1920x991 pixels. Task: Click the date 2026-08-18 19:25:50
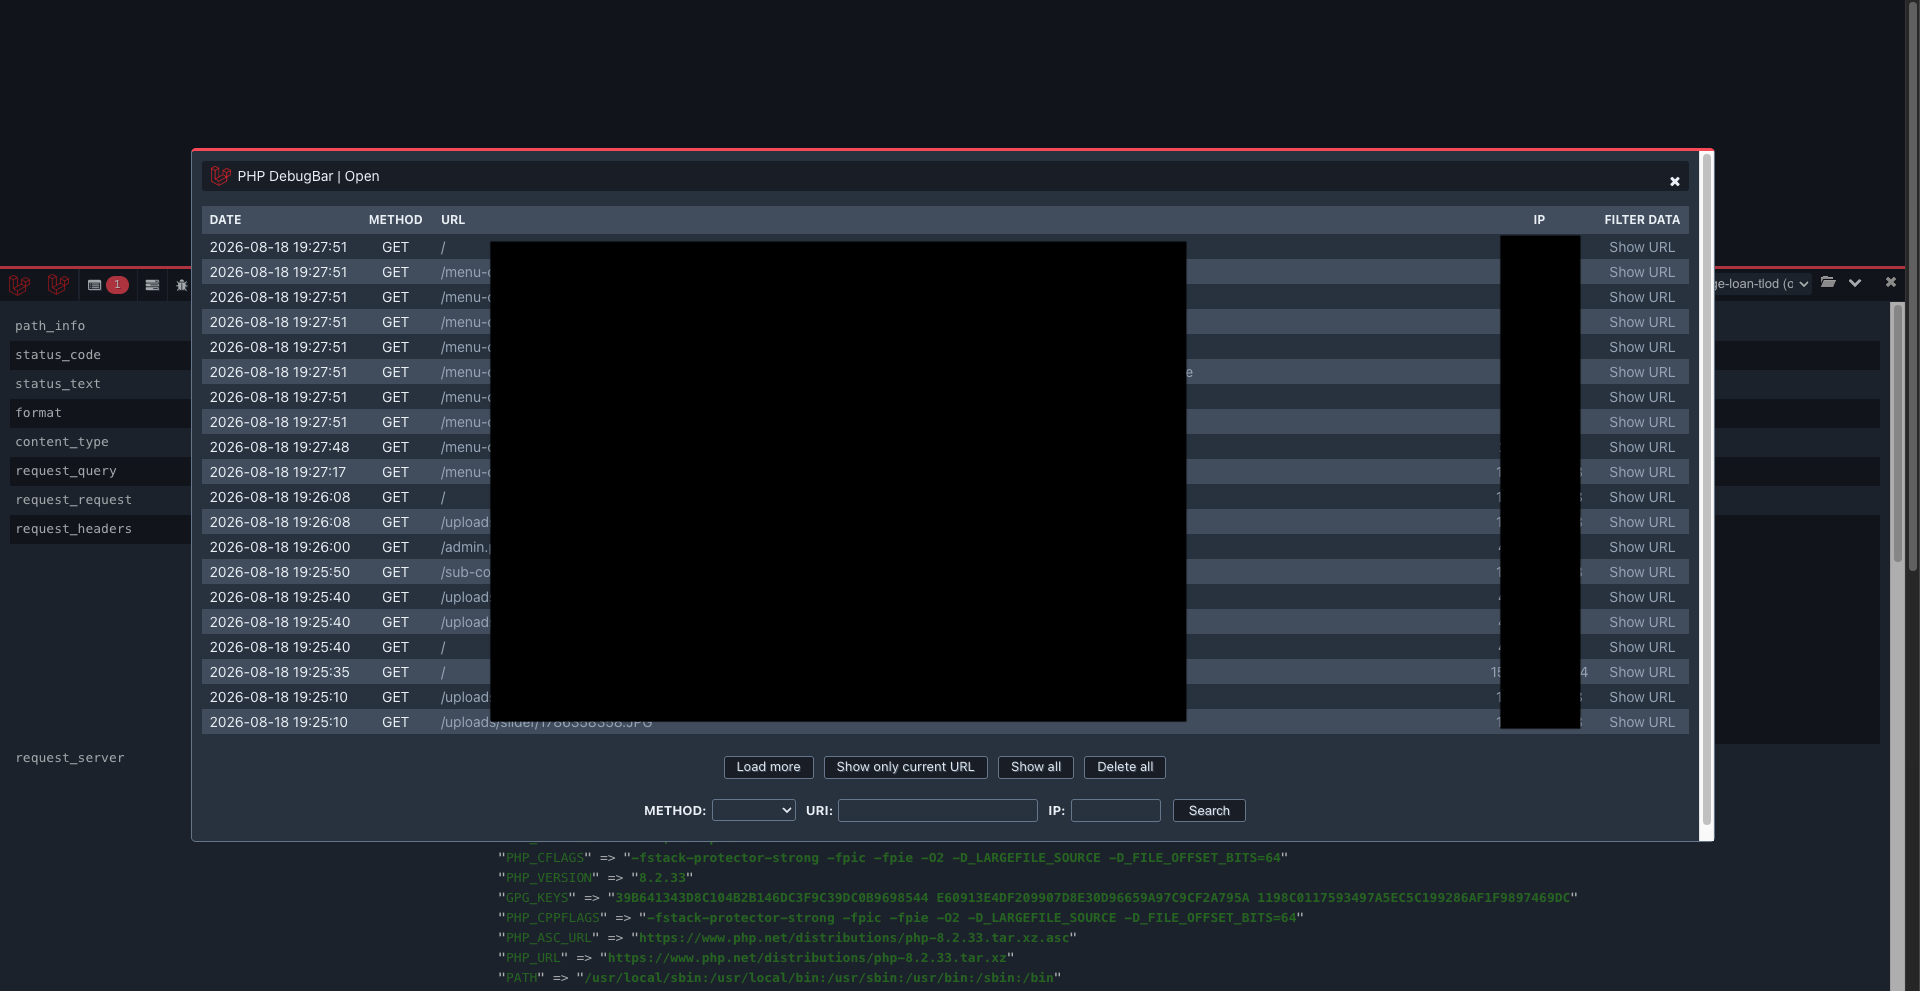[280, 572]
